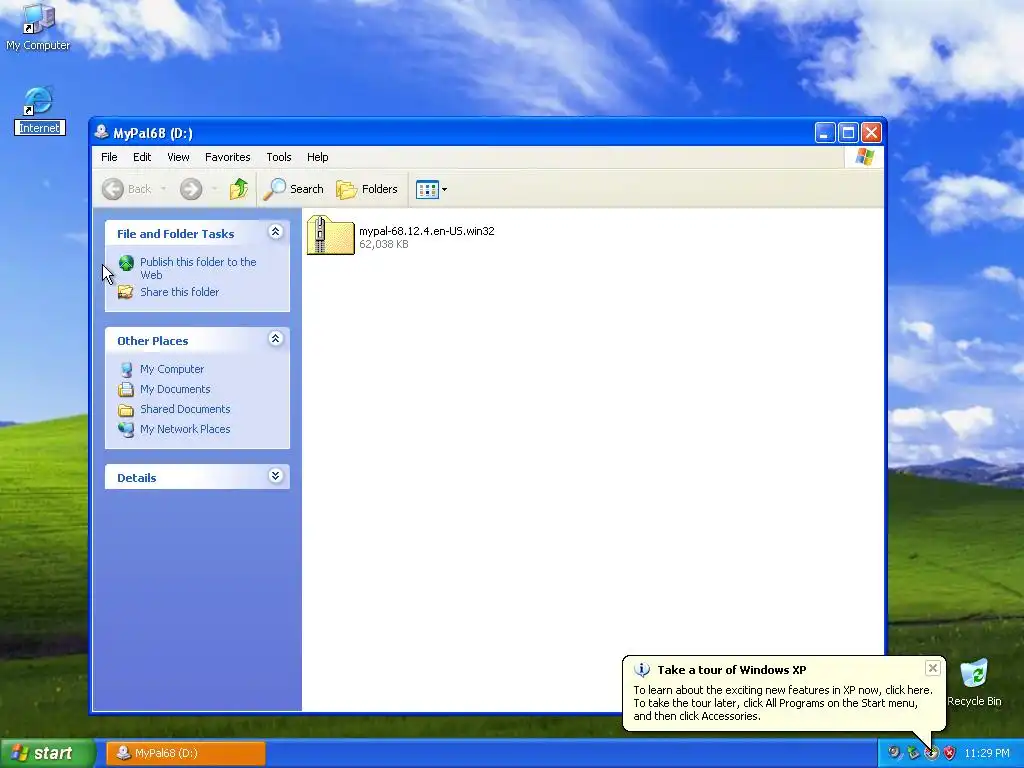Click the My Documents folder icon in sidebar
1024x768 pixels.
(126, 390)
